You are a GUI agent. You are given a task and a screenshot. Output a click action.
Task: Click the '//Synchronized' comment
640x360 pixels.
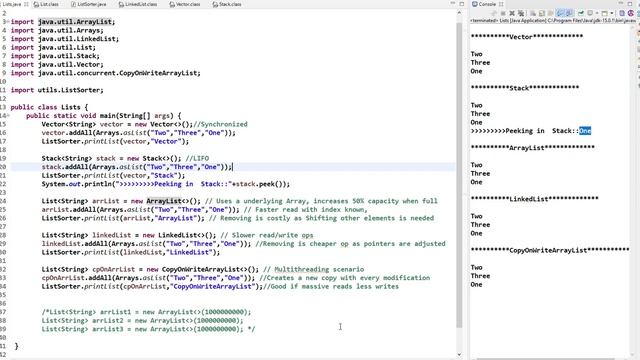click(x=220, y=124)
